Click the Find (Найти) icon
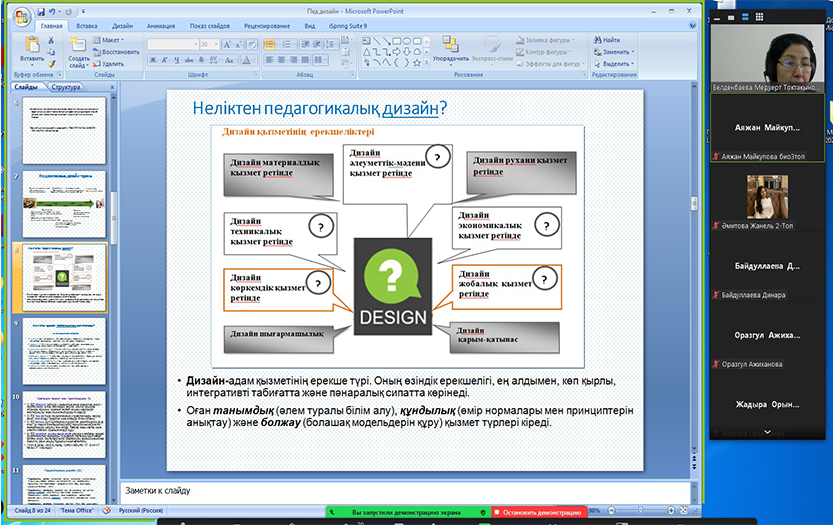This screenshot has width=833, height=525. point(607,40)
